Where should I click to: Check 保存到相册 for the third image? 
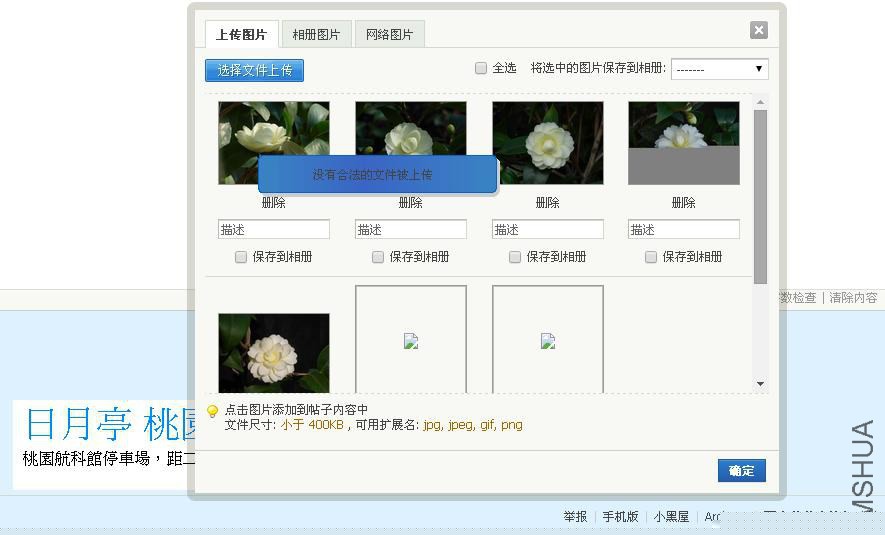pyautogui.click(x=515, y=257)
